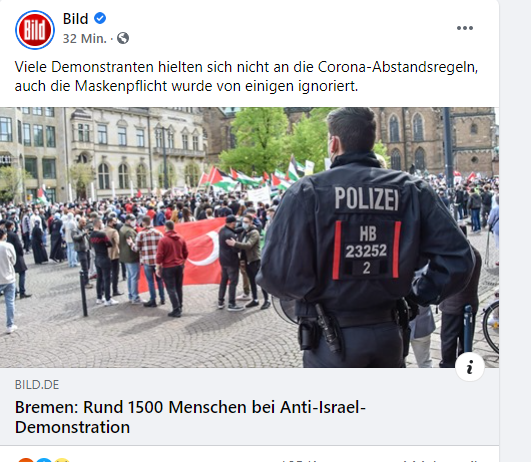Click the info icon on article image

click(470, 367)
